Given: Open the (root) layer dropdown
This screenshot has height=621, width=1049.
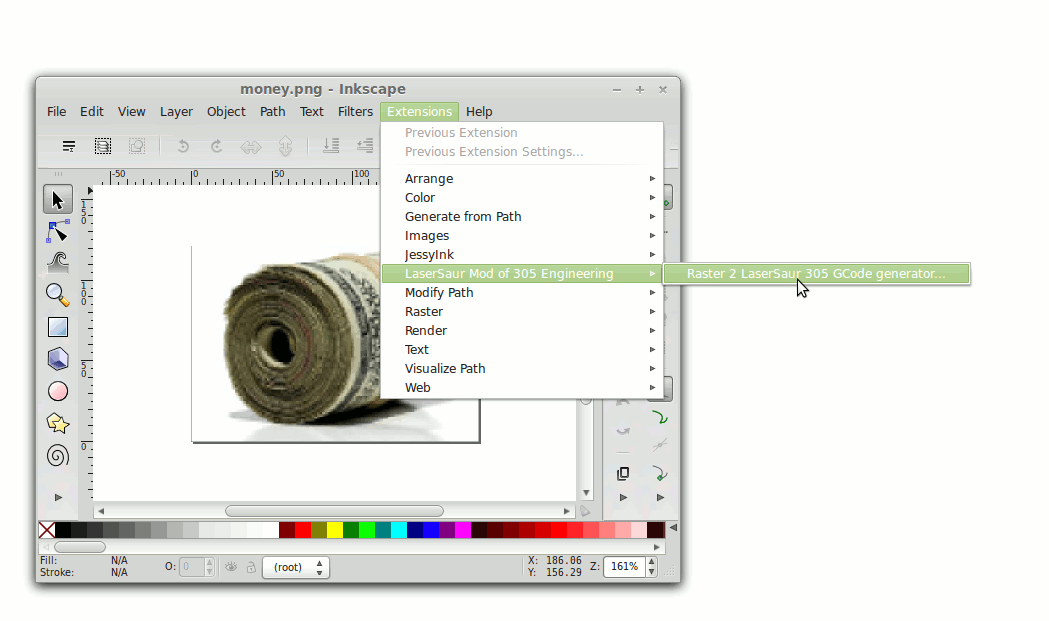Looking at the screenshot, I should click(x=296, y=567).
